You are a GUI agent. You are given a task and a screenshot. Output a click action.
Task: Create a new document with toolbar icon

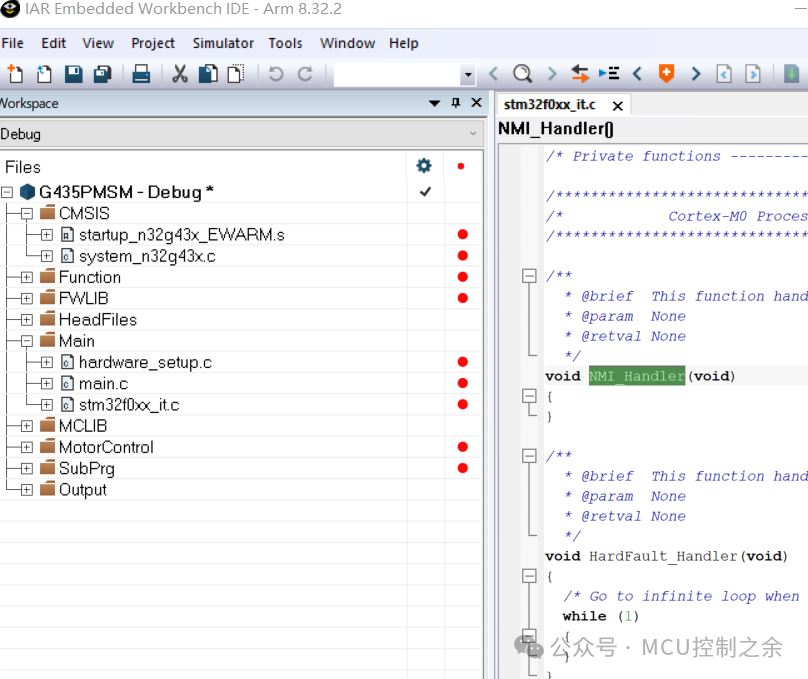pyautogui.click(x=15, y=74)
